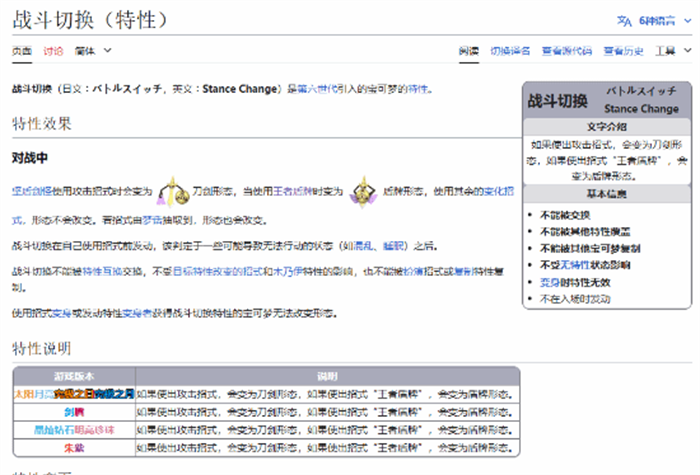Open the 阅读 read view tab

click(x=468, y=51)
